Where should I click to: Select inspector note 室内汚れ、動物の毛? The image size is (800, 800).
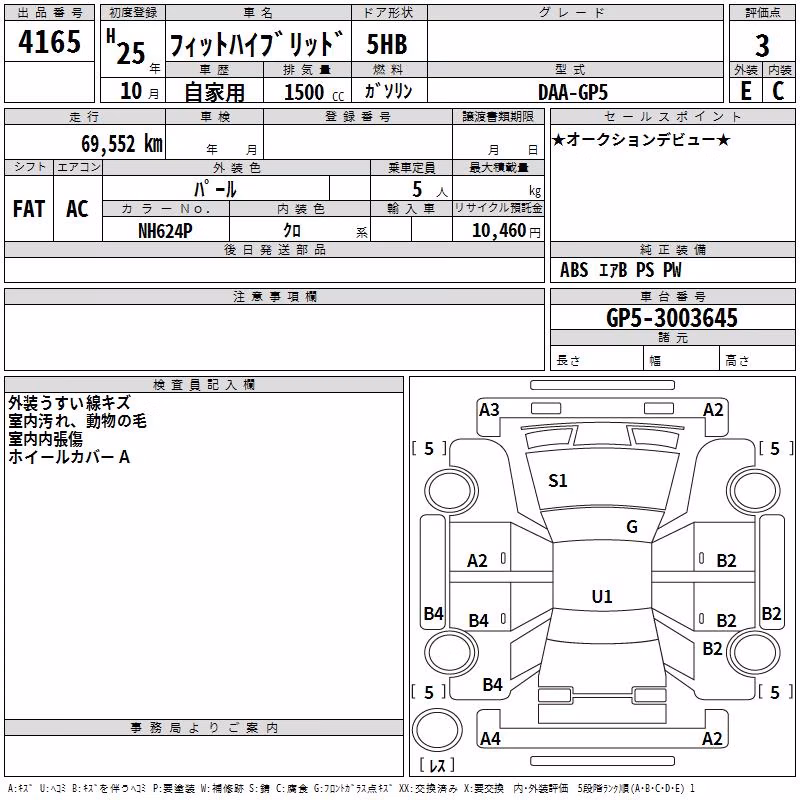click(77, 421)
